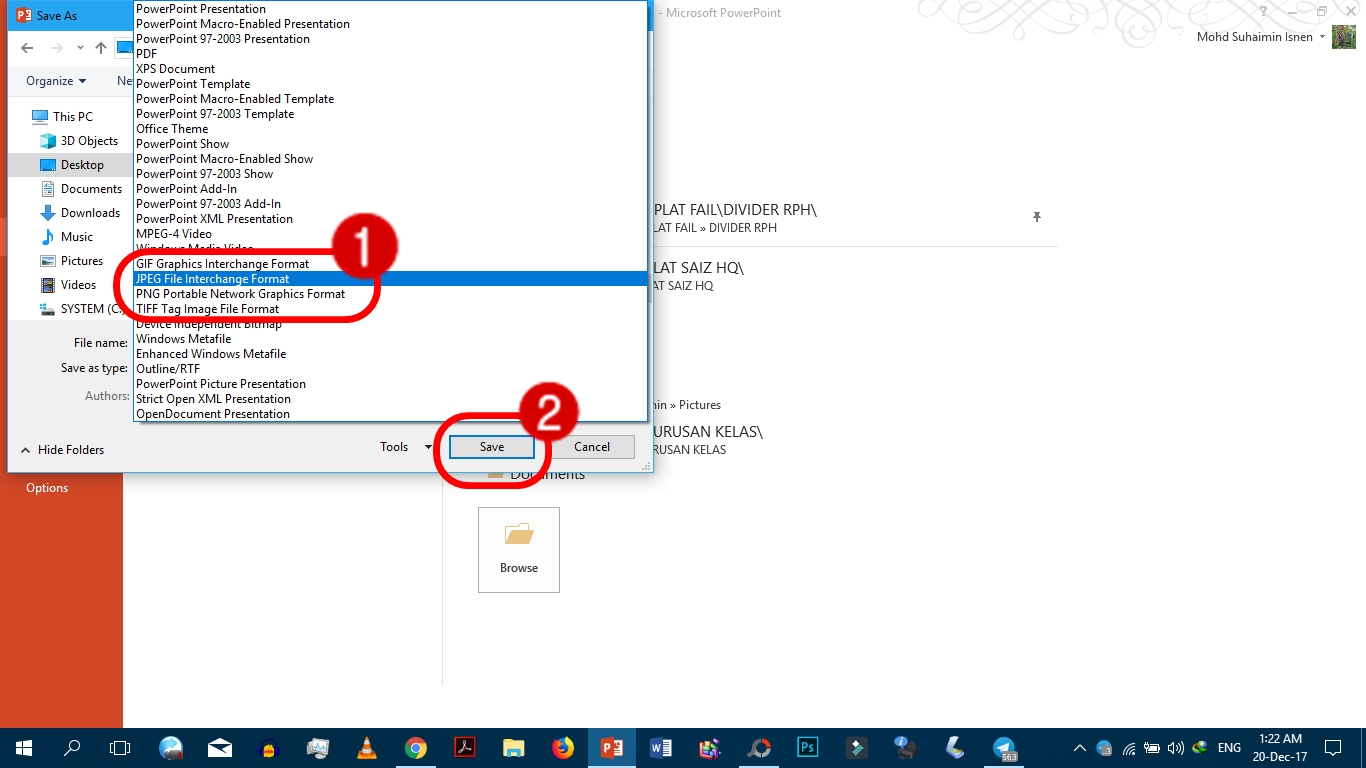1366x768 pixels.
Task: Select PowerPoint Macro-Enabled Show type
Action: pyautogui.click(x=391, y=159)
